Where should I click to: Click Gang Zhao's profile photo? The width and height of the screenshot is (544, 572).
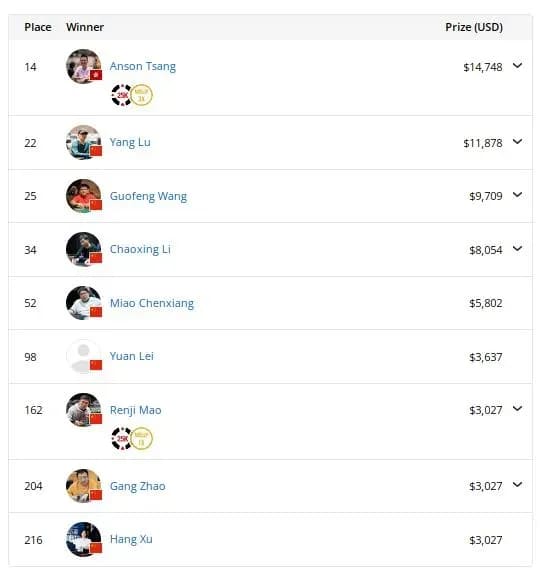pos(84,486)
